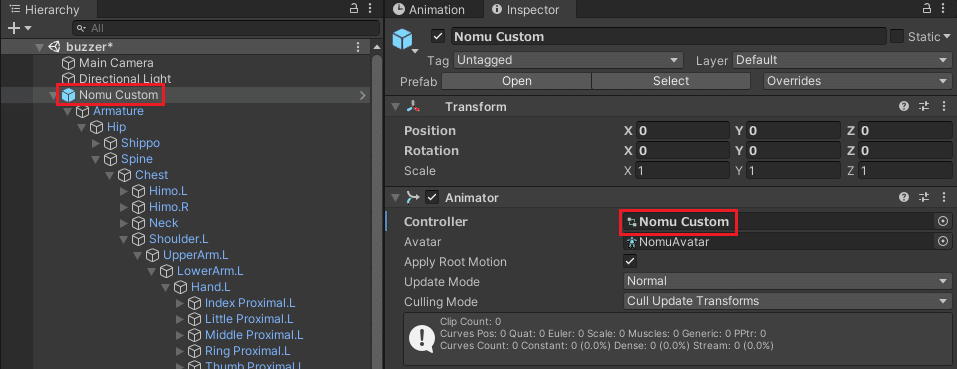Select Nomu Custom object in the hierarchy
This screenshot has width=957, height=369.
118,95
